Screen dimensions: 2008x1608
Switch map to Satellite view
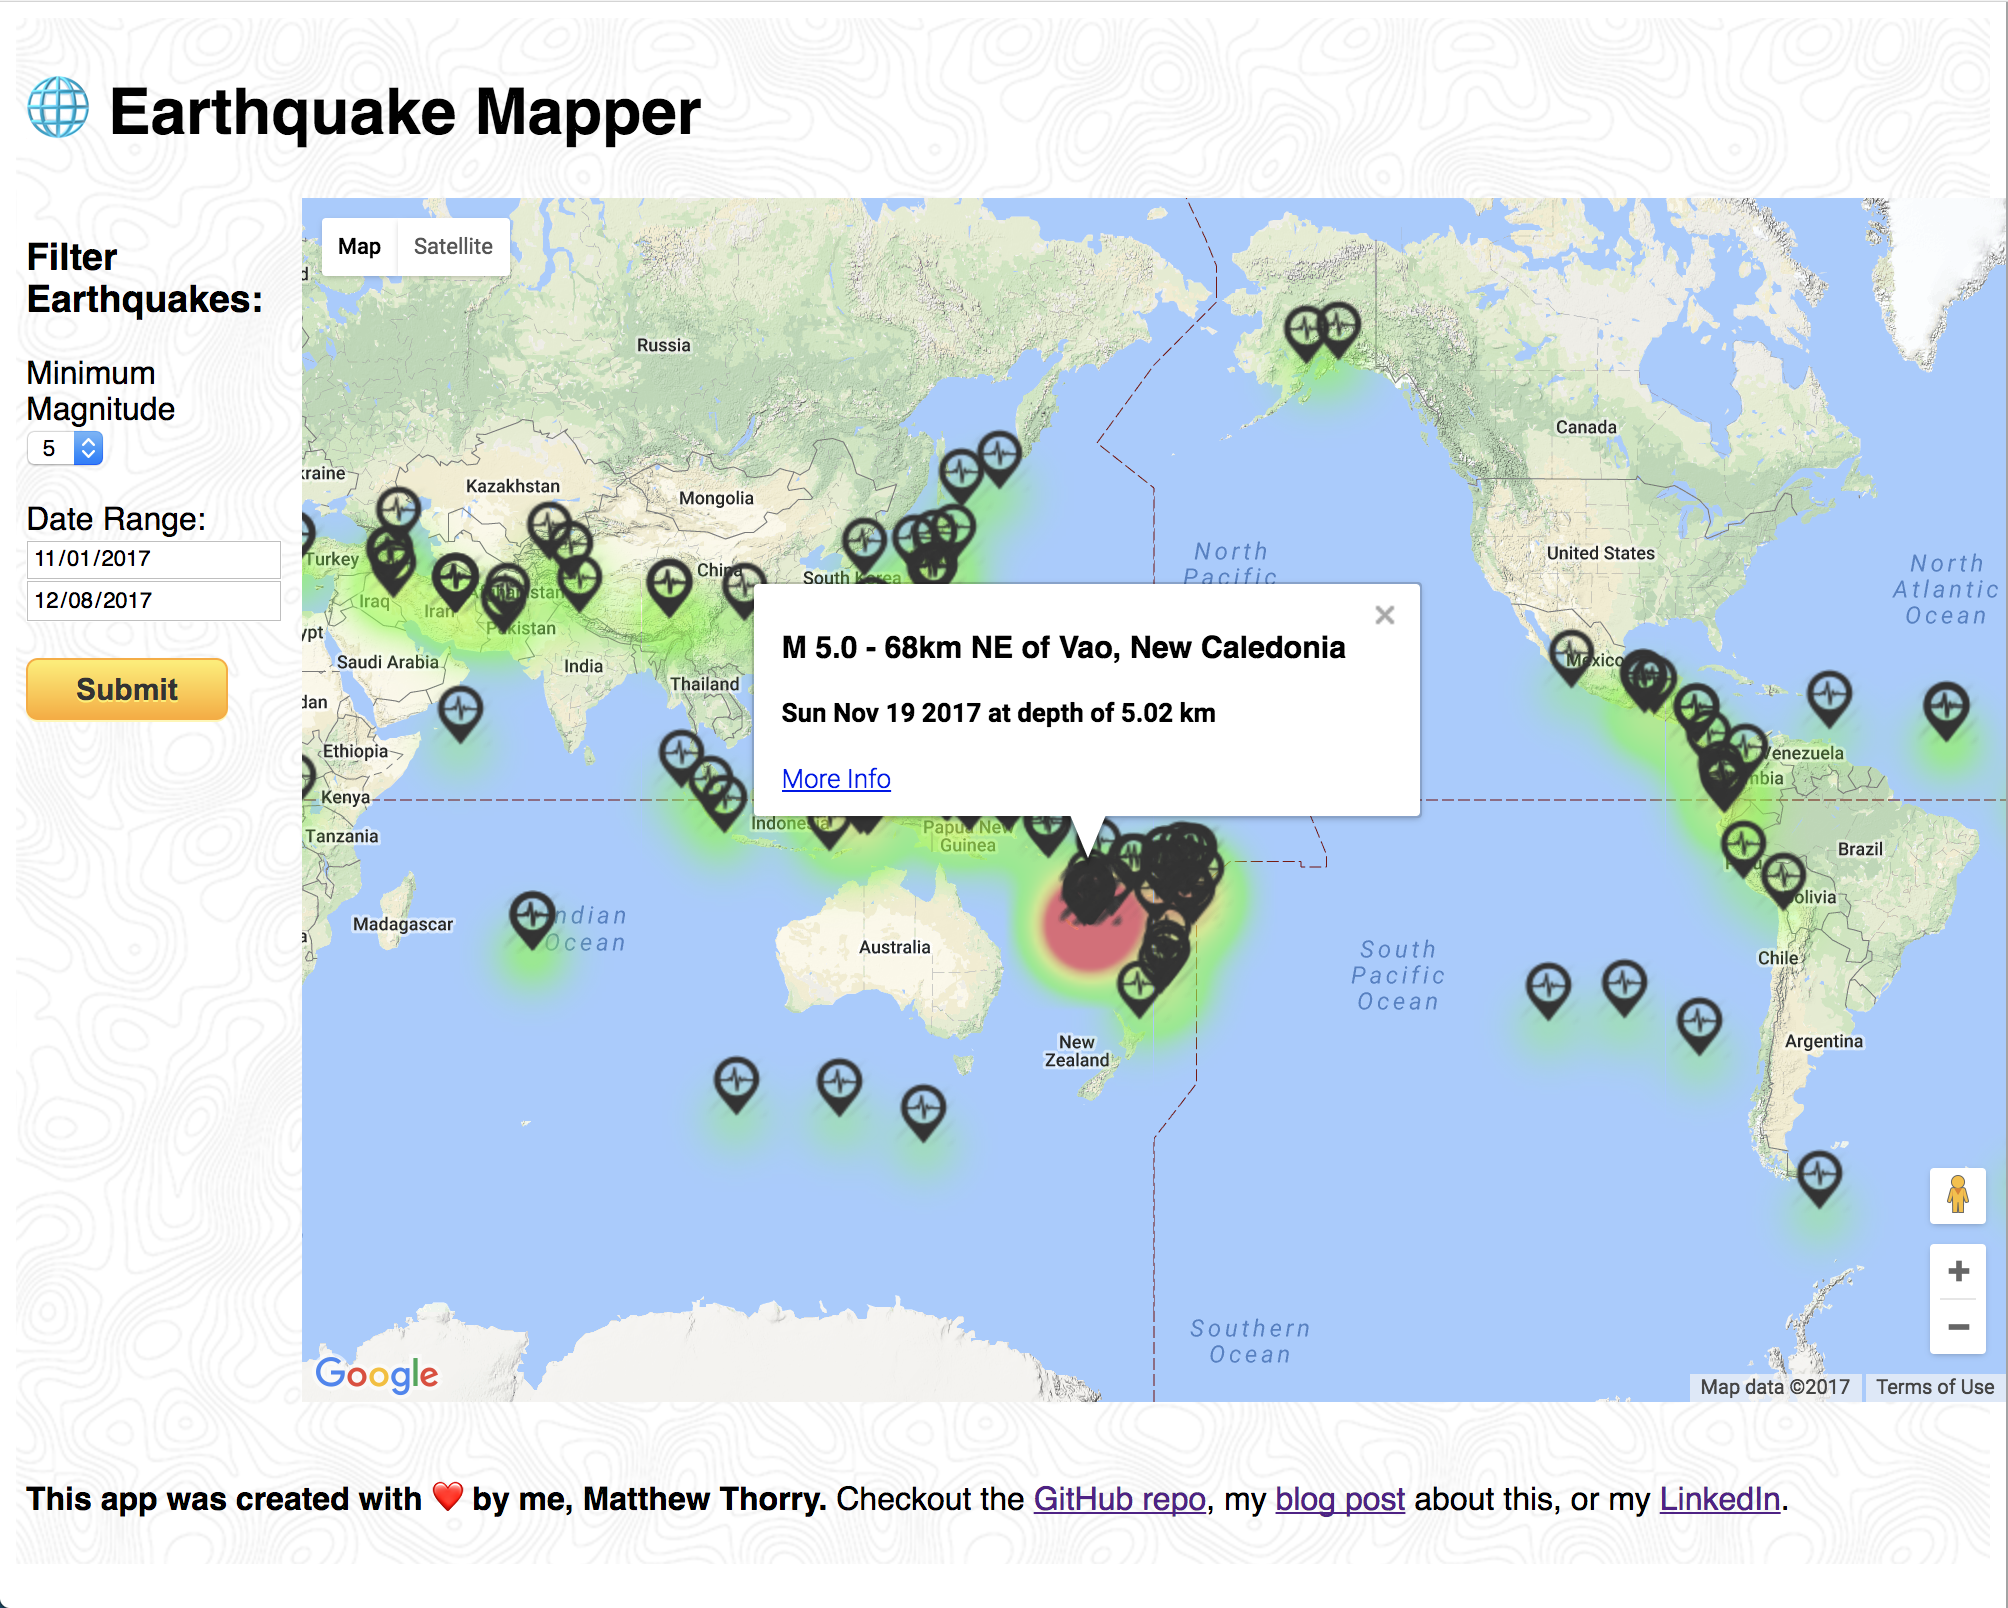[x=453, y=246]
